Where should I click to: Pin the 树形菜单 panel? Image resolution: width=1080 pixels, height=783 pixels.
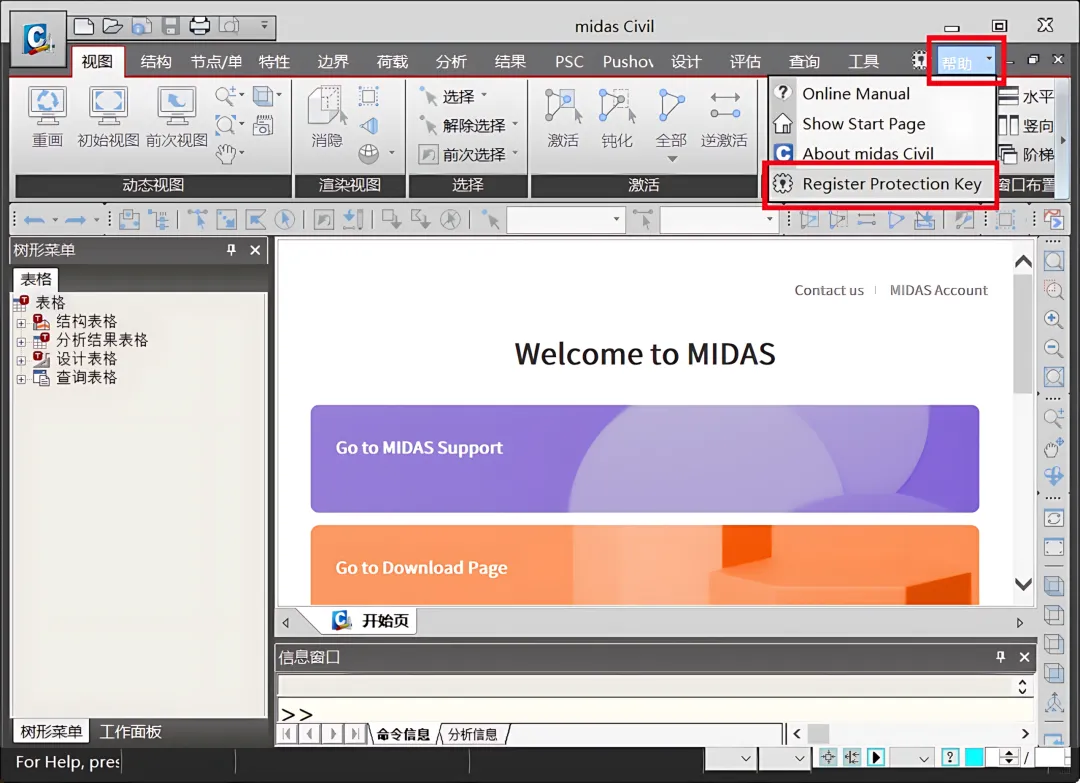coord(231,250)
